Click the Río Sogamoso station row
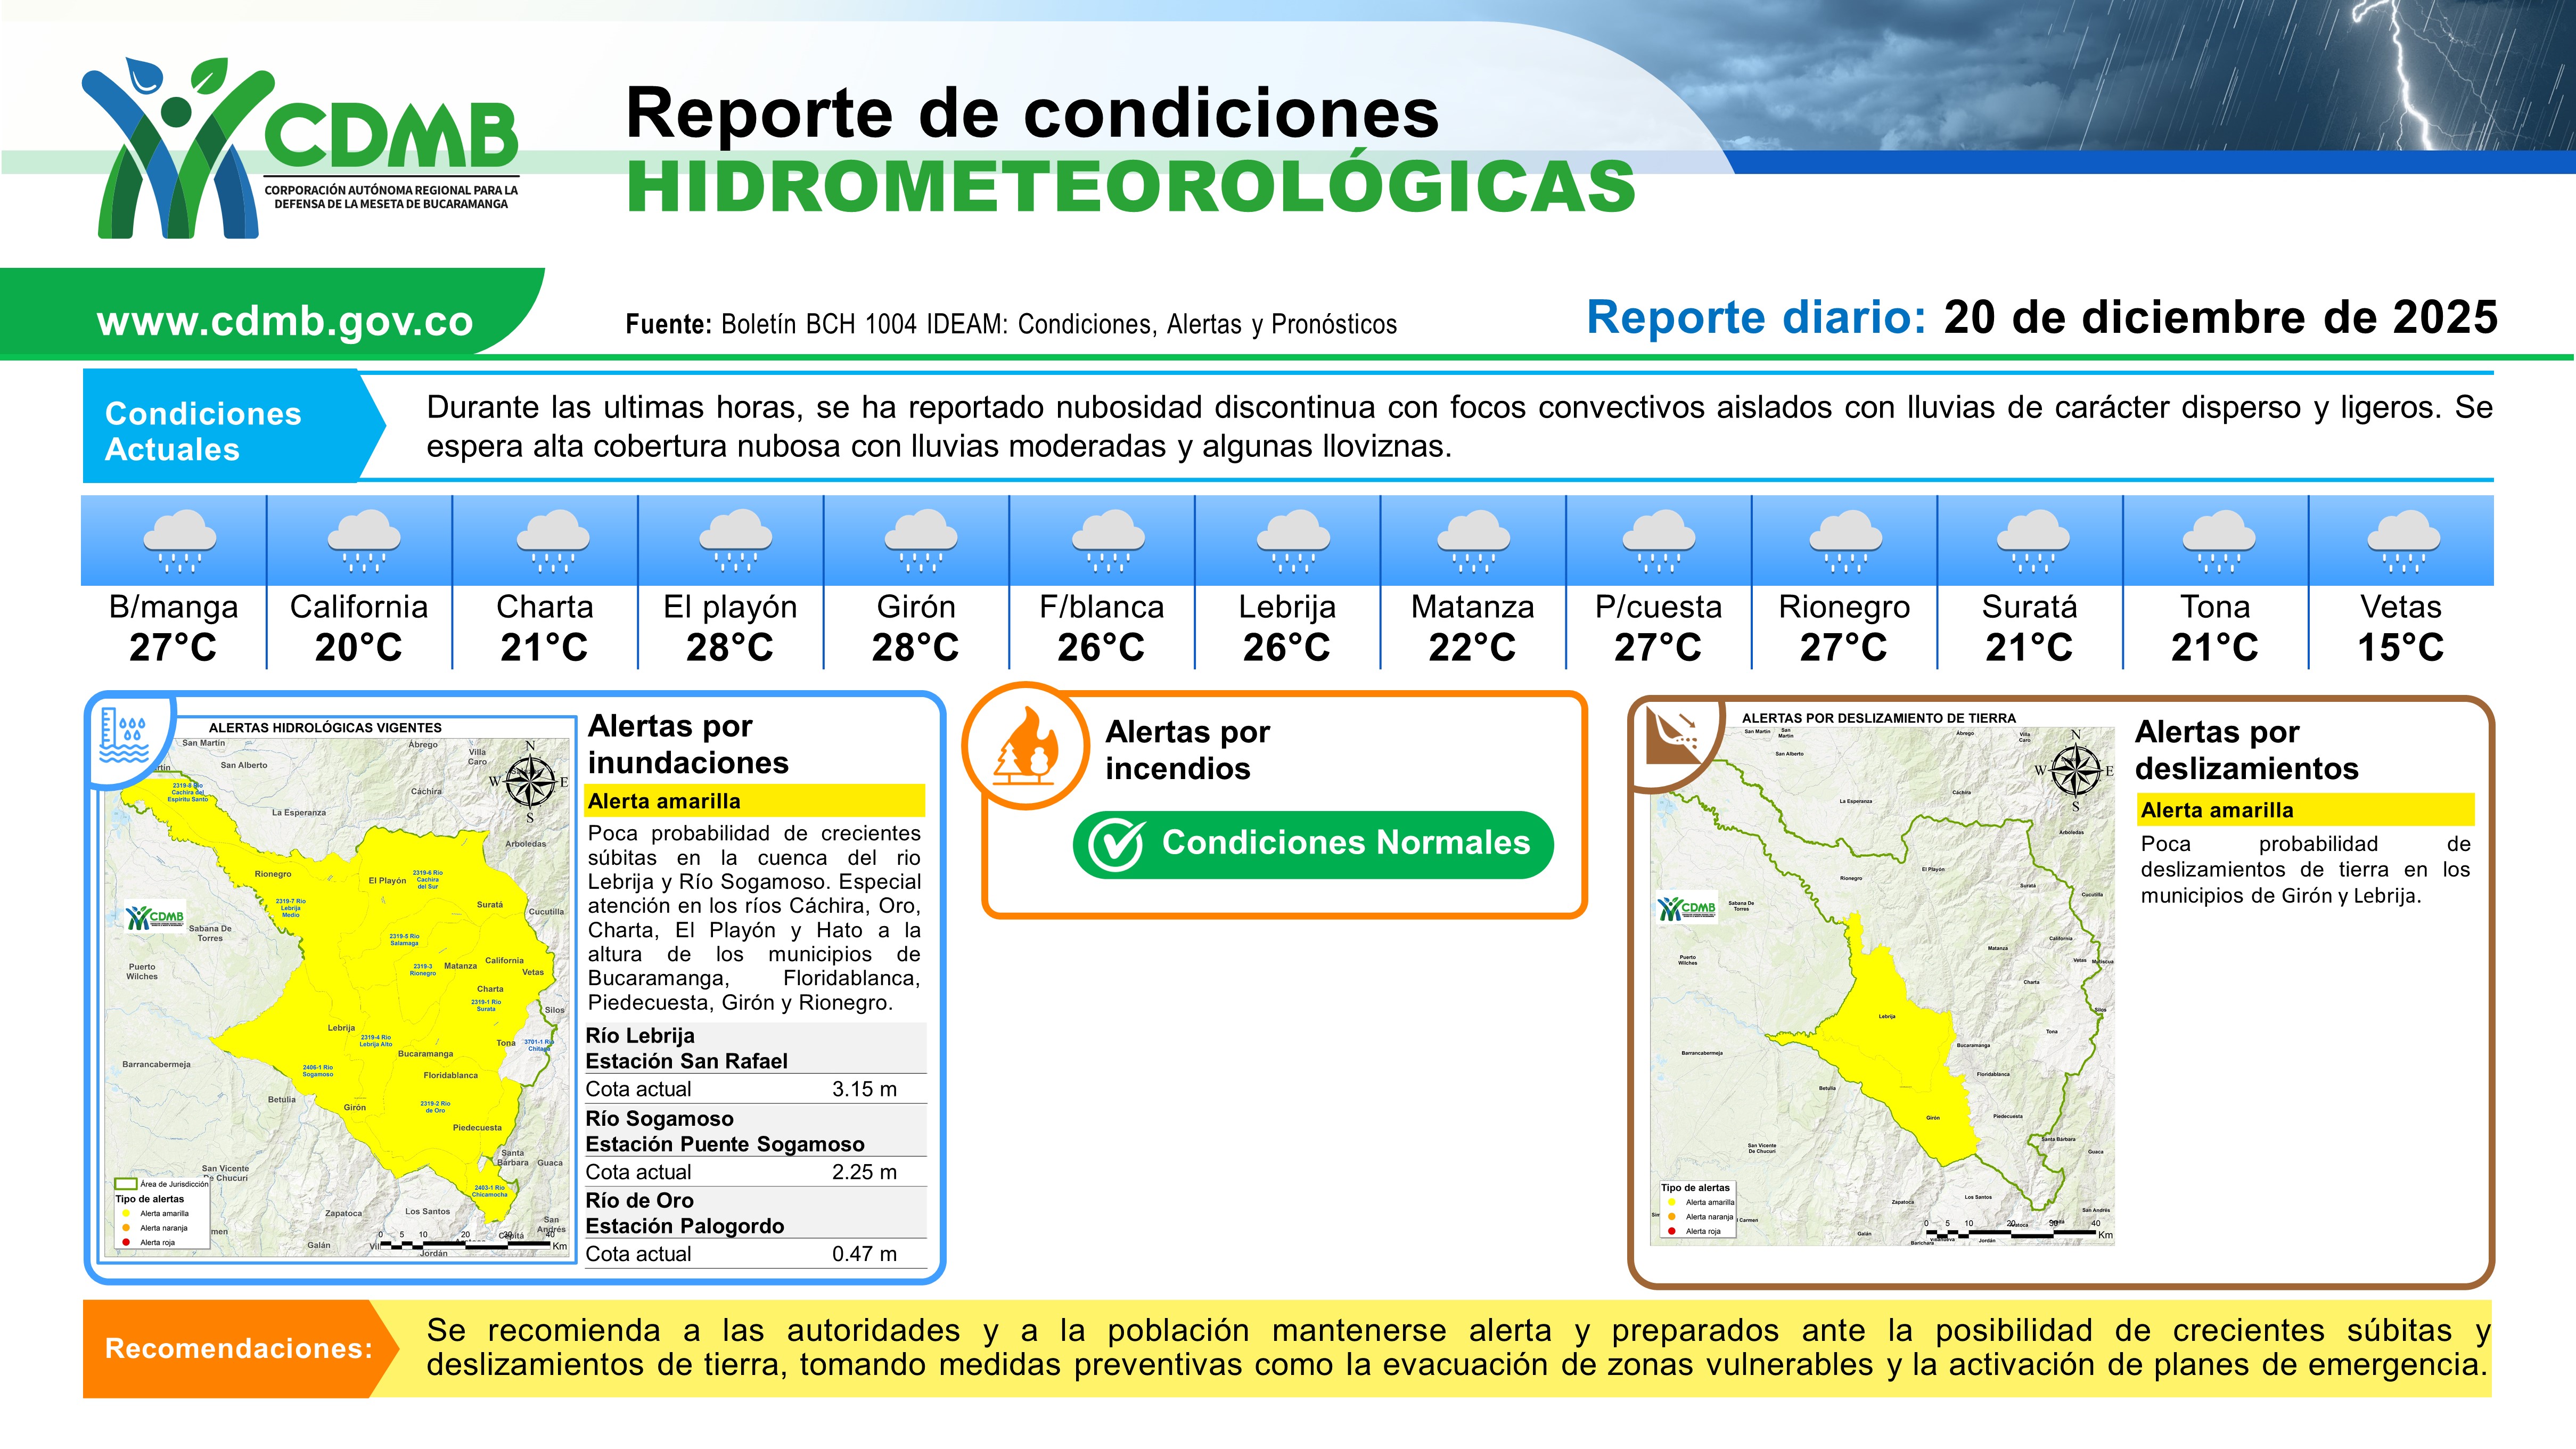The width and height of the screenshot is (2576, 1449). click(x=755, y=1131)
